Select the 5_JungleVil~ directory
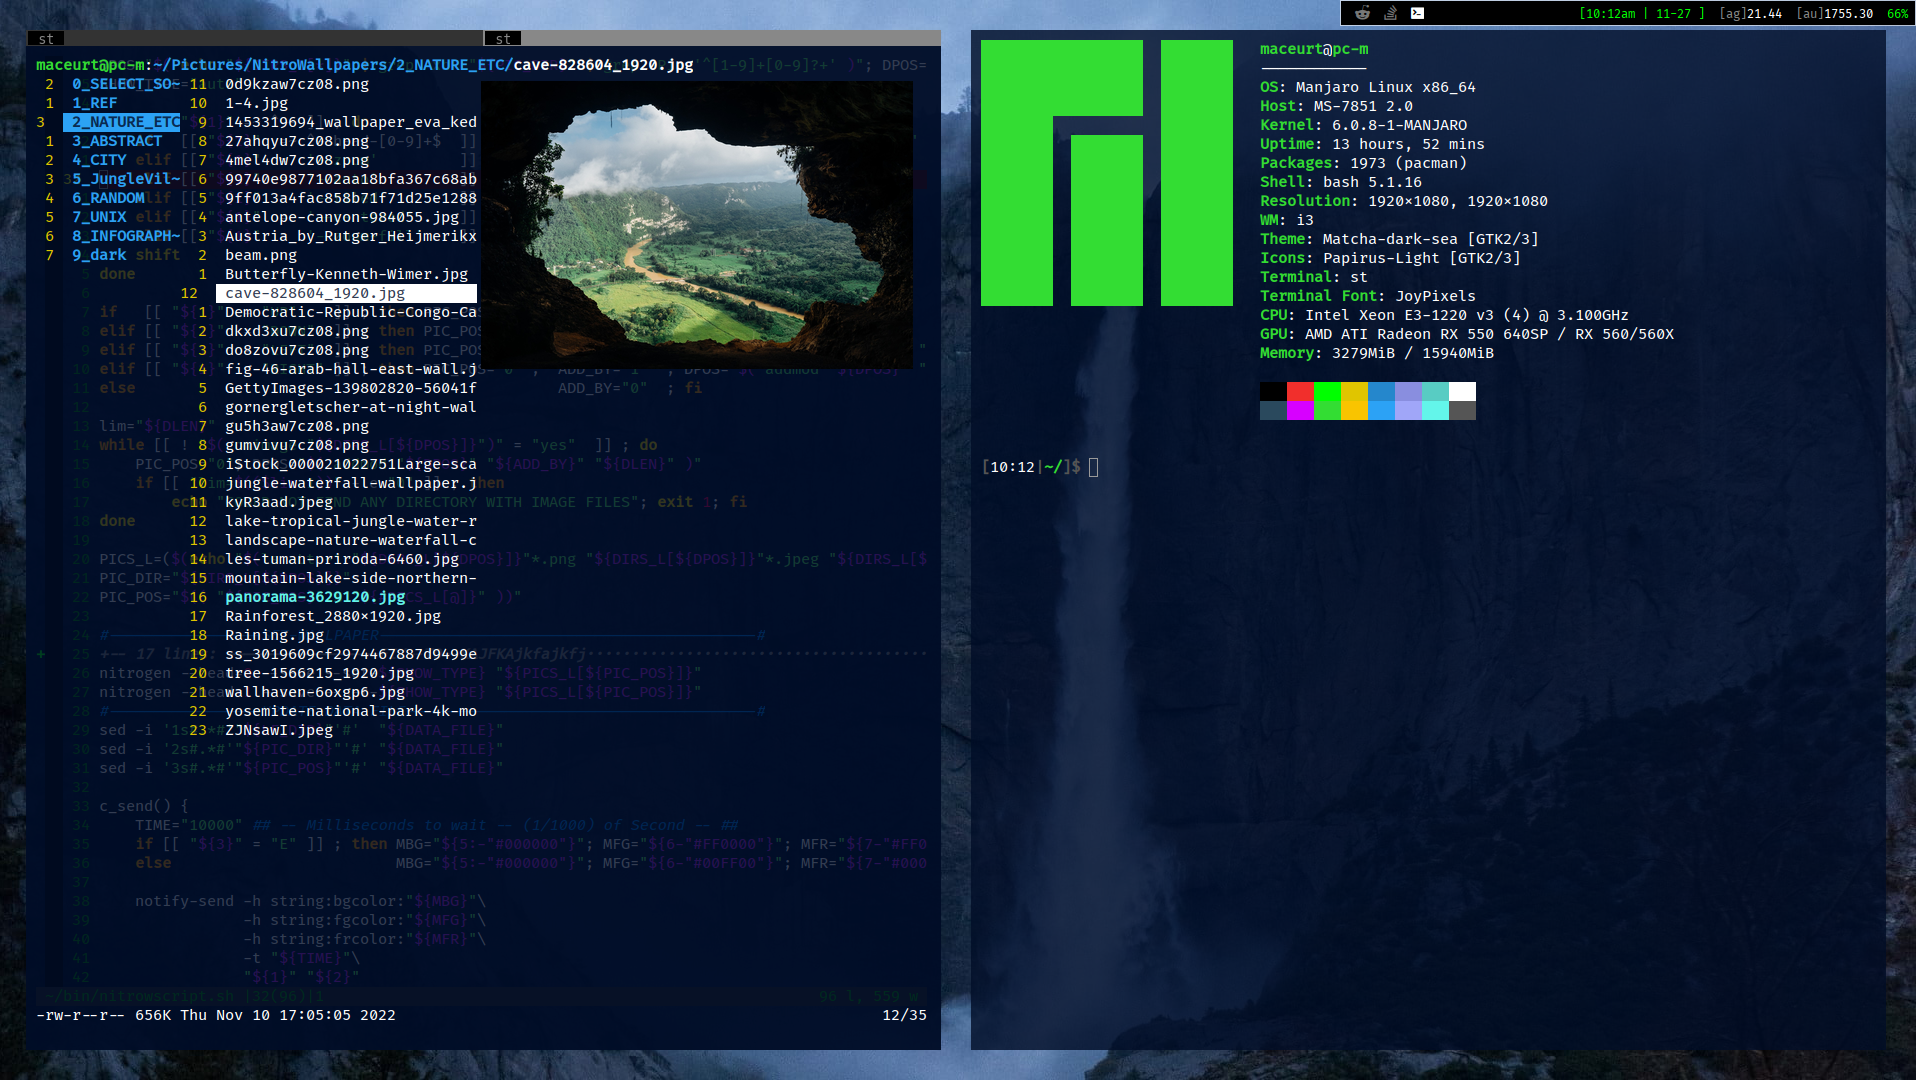This screenshot has width=1916, height=1080. (x=126, y=179)
